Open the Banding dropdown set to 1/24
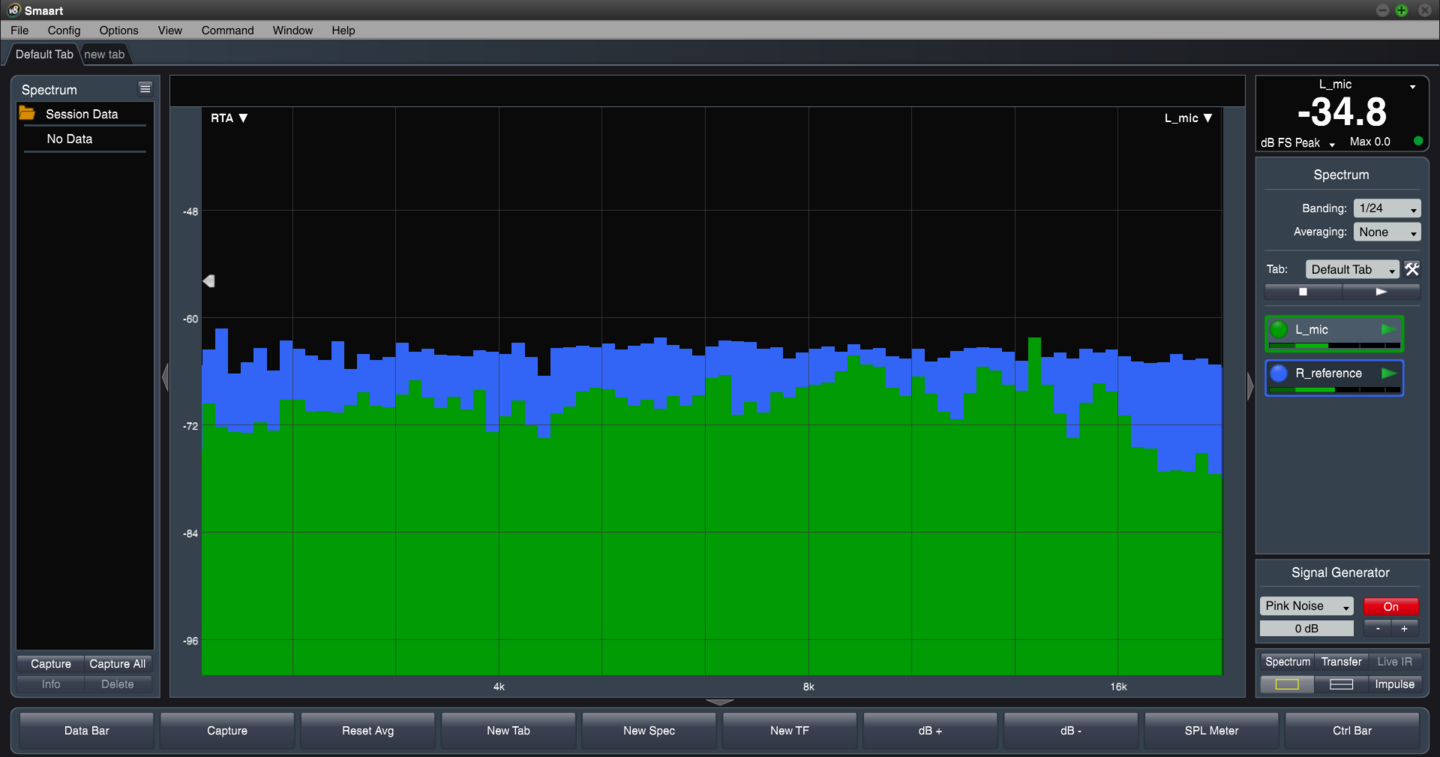Viewport: 1440px width, 757px height. [1387, 208]
